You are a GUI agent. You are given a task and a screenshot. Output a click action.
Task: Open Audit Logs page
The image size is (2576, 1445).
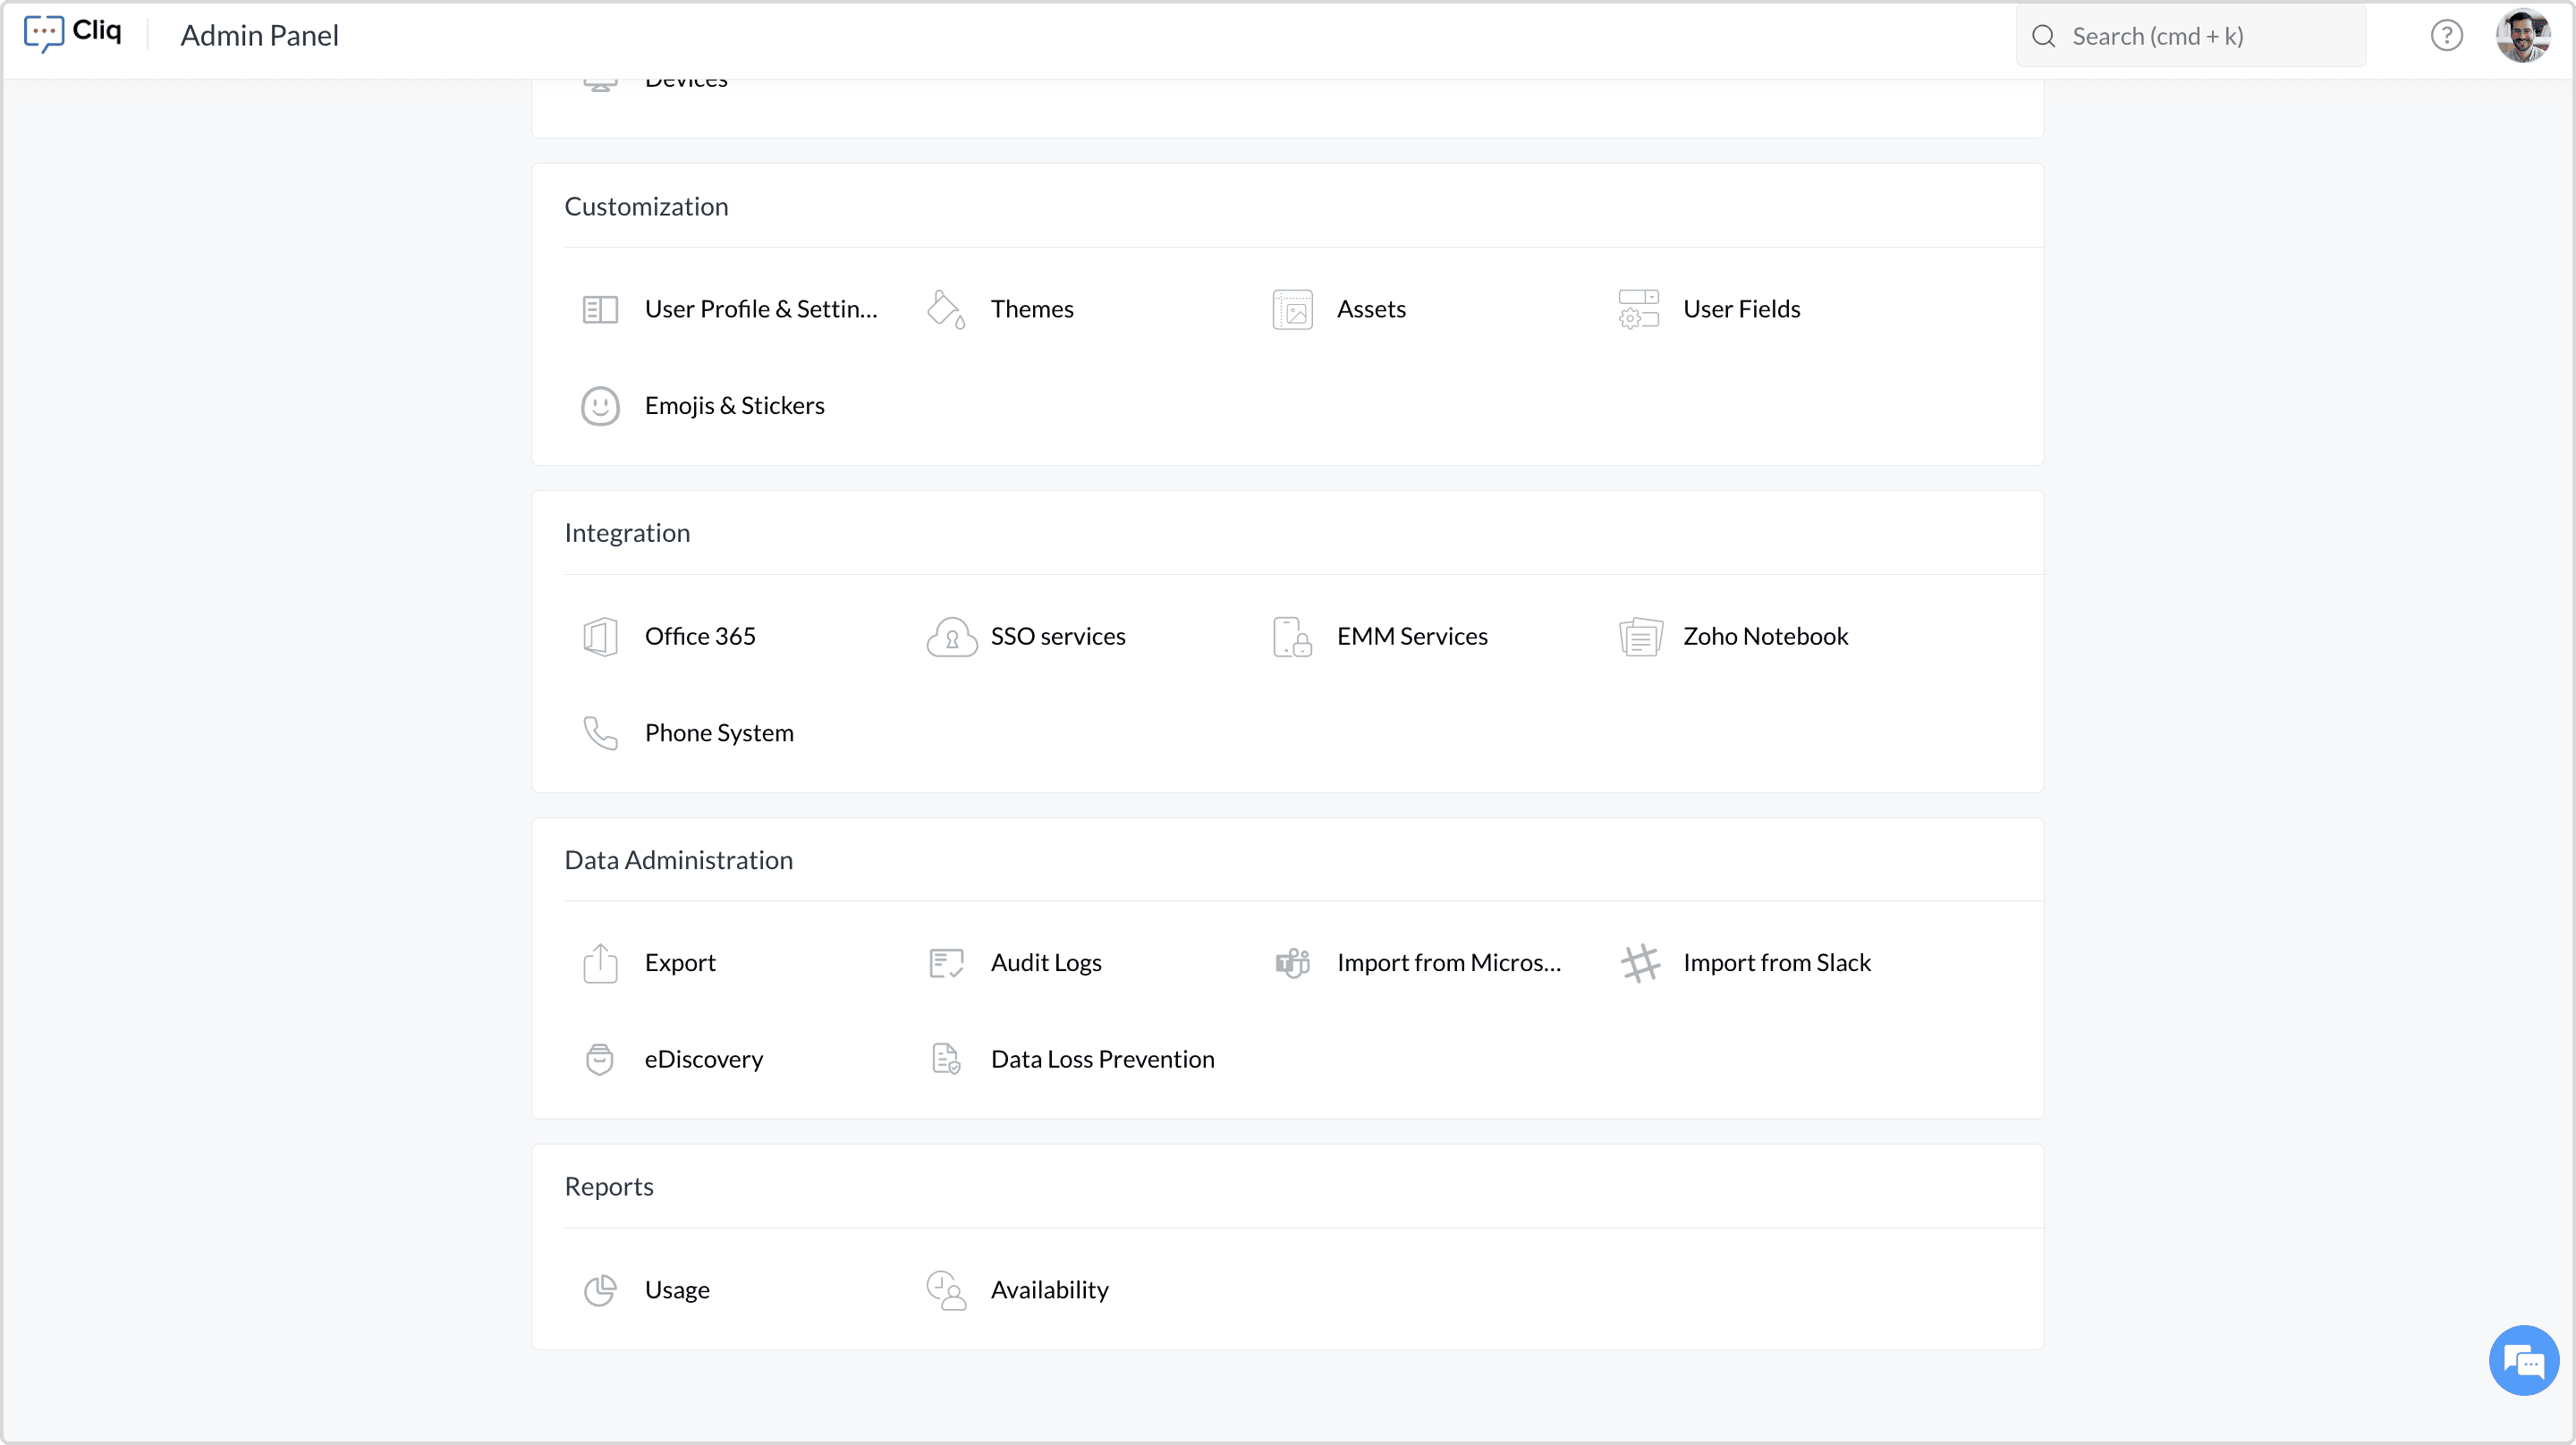click(1045, 963)
